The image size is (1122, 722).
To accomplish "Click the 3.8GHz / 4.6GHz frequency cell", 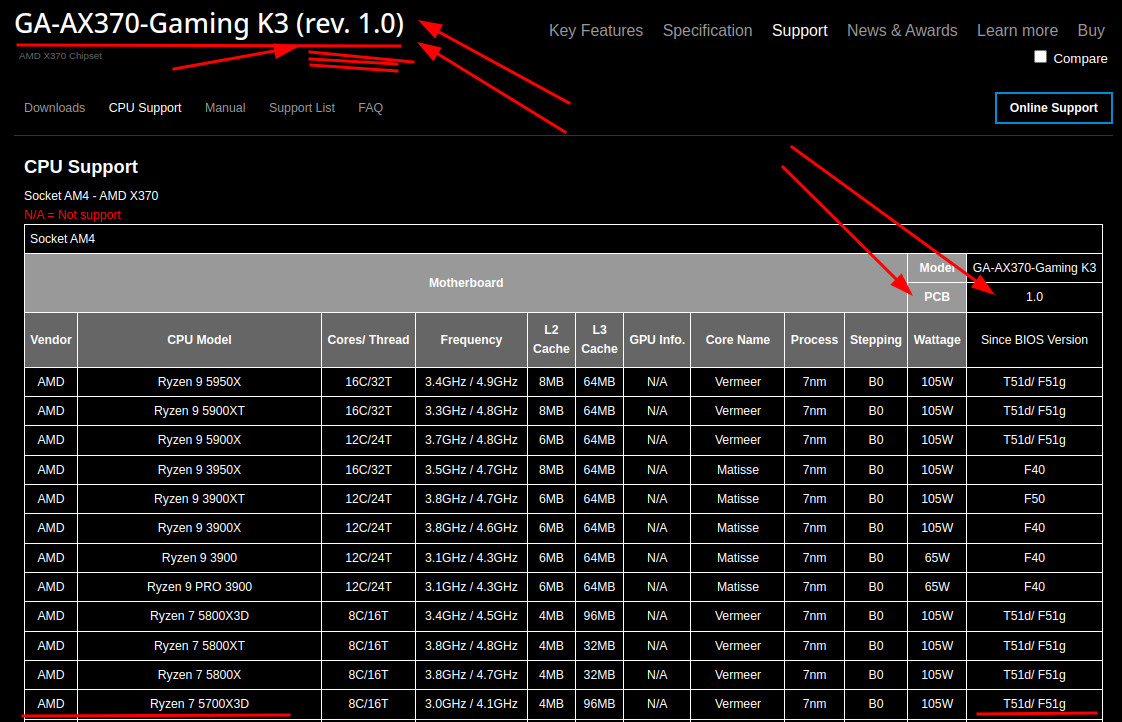I will tap(471, 528).
